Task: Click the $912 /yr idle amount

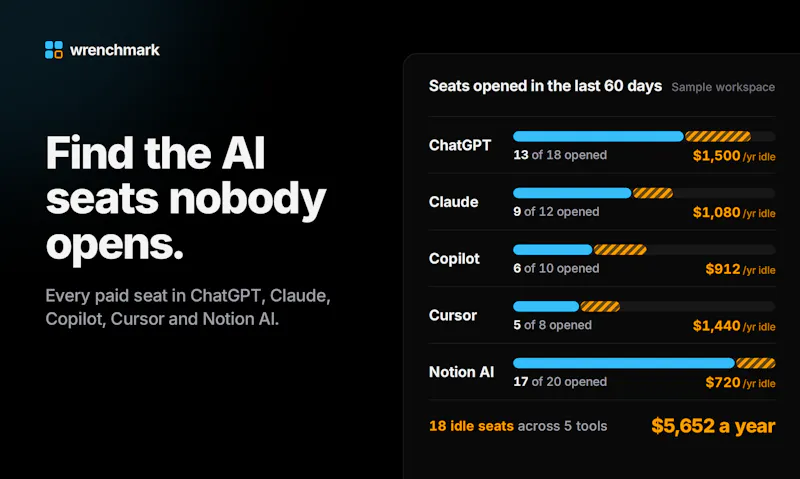Action: click(740, 269)
